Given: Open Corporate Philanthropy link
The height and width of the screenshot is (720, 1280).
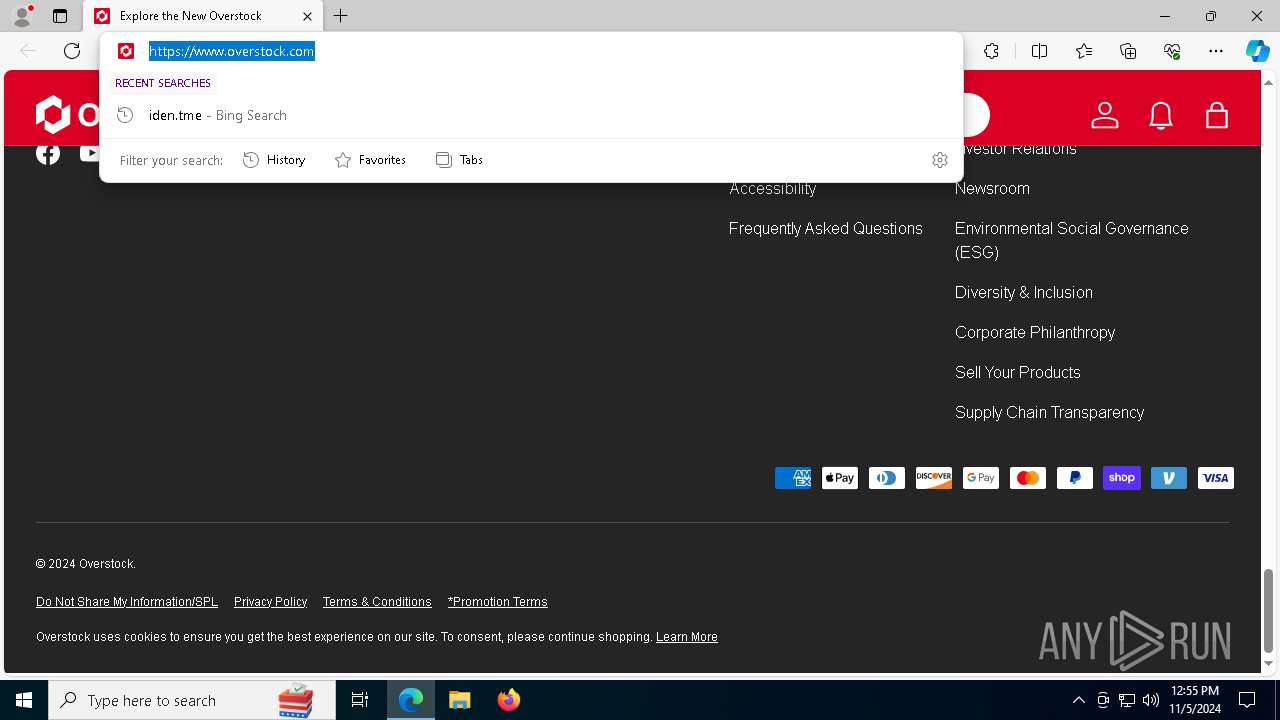Looking at the screenshot, I should click(1035, 332).
